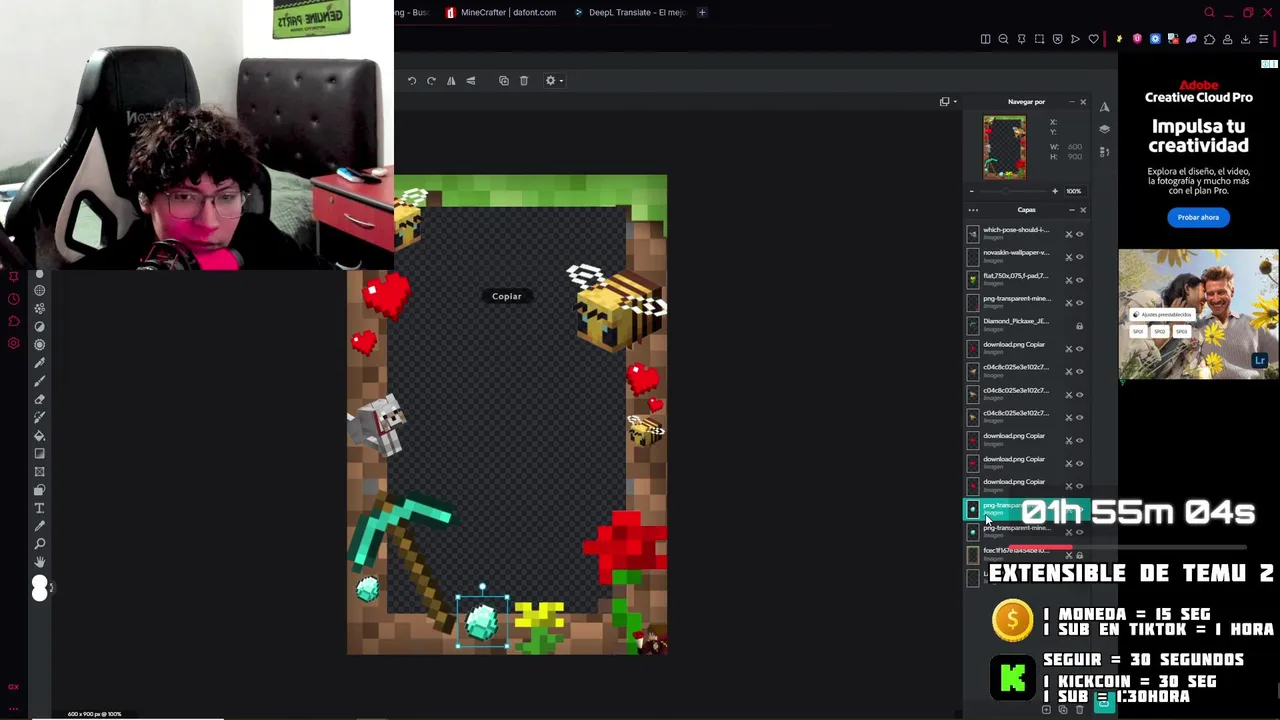1280x720 pixels.
Task: Open the Layers stack icon on the right strip
Action: pos(1104,129)
